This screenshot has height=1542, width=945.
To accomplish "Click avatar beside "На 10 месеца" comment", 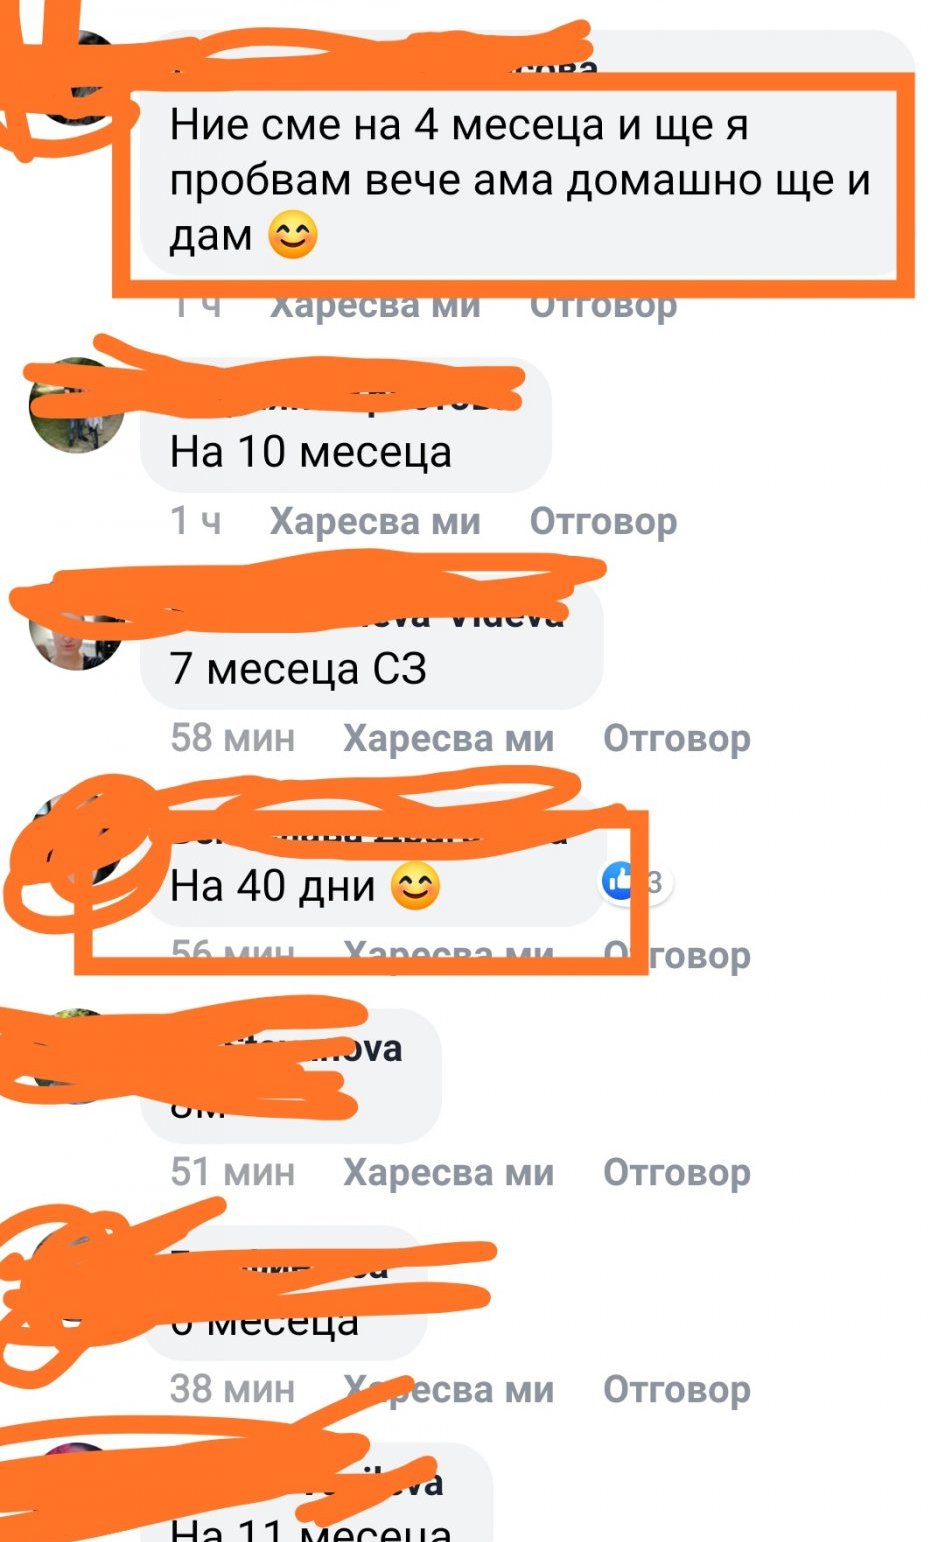I will coord(77,405).
